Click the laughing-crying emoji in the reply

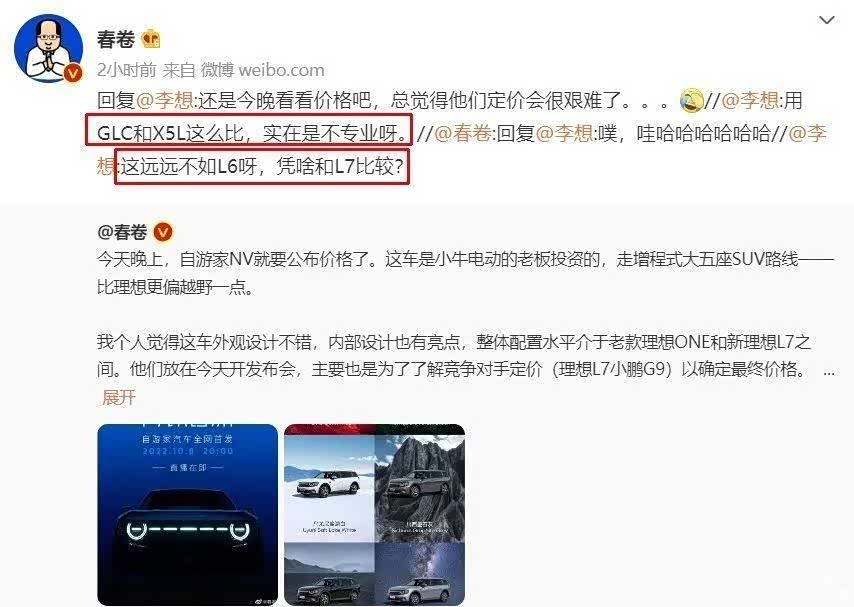tap(691, 100)
